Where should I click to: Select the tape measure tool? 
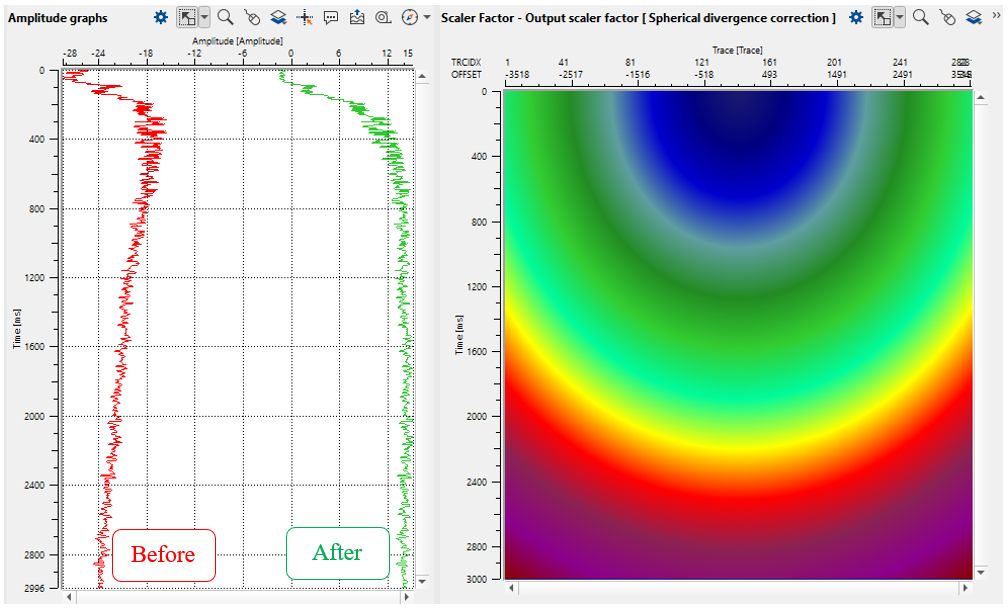coord(384,17)
